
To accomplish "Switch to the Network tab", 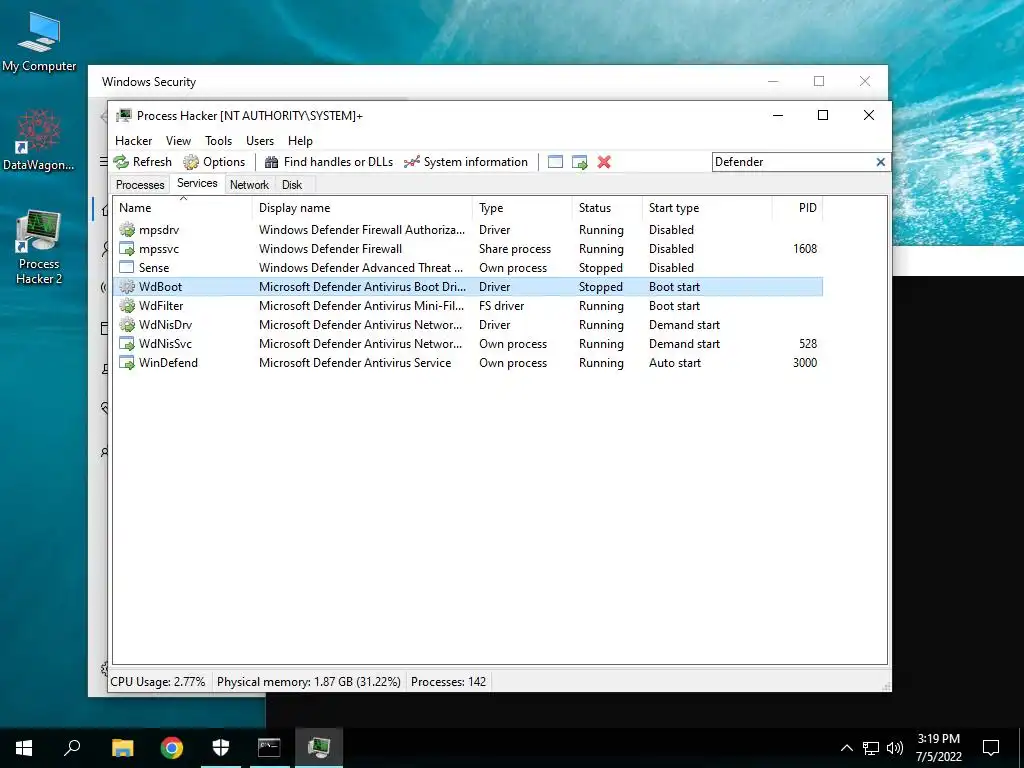I will tap(249, 185).
